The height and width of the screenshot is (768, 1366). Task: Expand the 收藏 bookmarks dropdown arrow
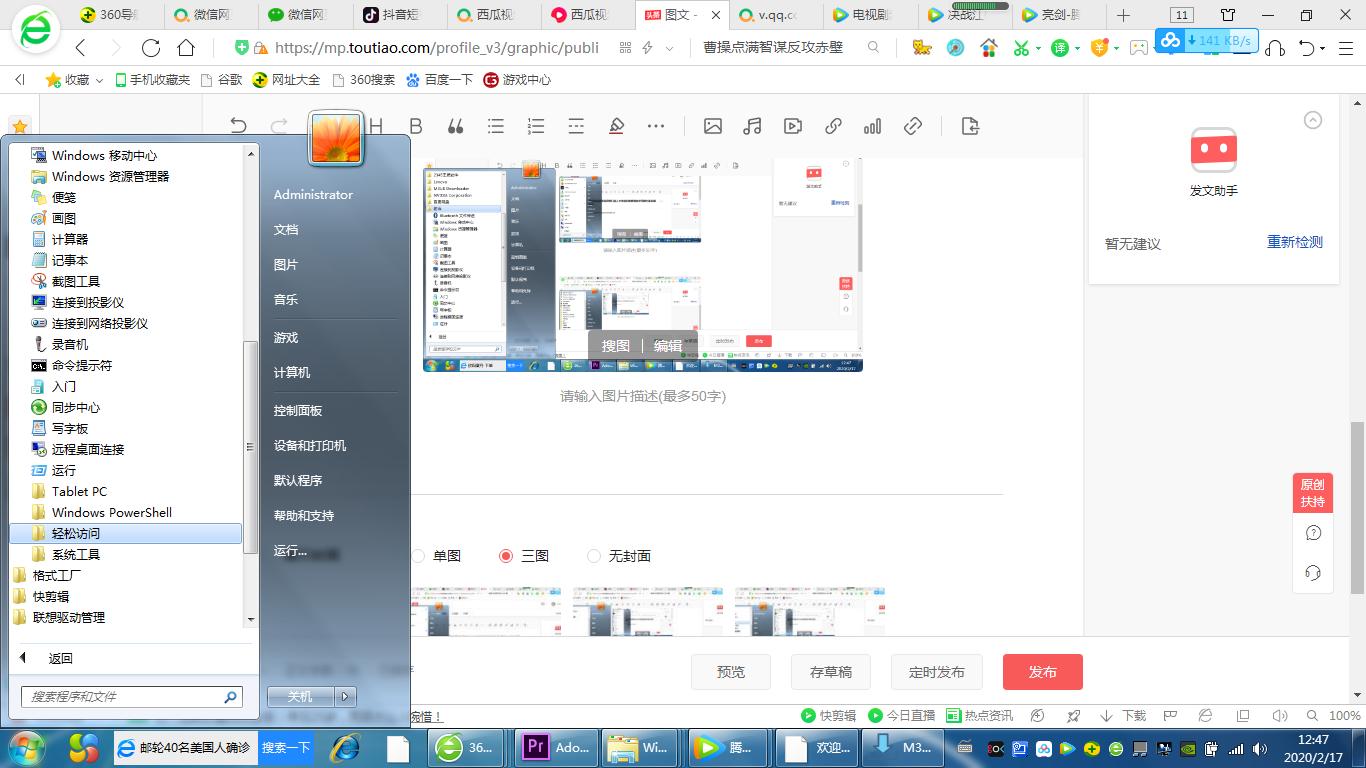point(99,80)
